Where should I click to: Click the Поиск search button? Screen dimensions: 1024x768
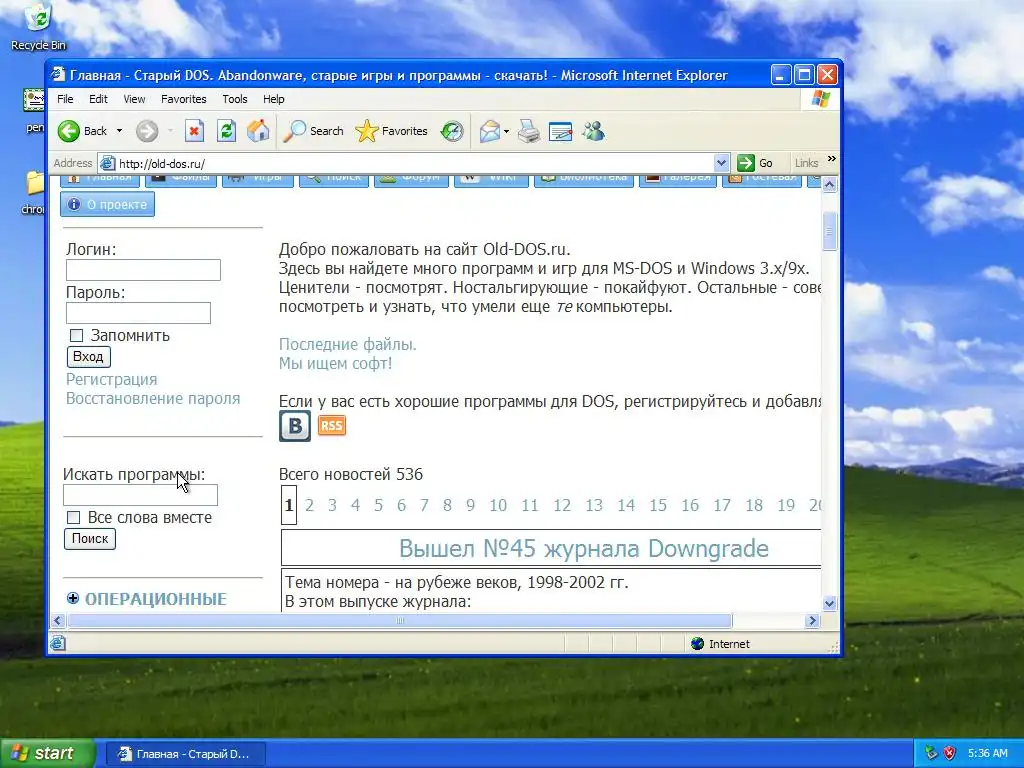click(x=90, y=539)
